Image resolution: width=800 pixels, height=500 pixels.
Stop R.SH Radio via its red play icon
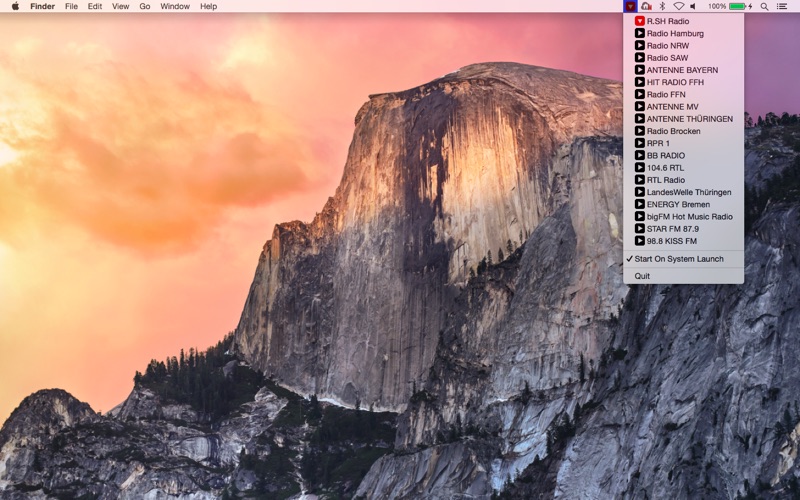639,21
